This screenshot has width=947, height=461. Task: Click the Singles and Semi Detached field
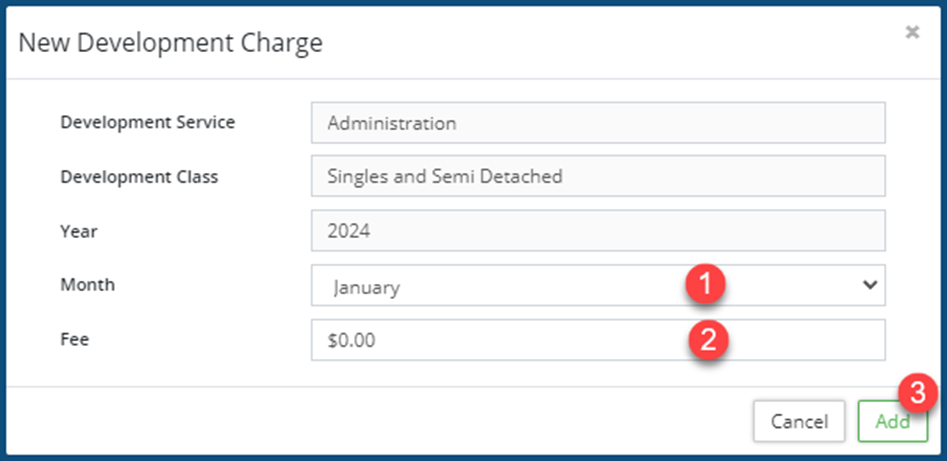(597, 177)
